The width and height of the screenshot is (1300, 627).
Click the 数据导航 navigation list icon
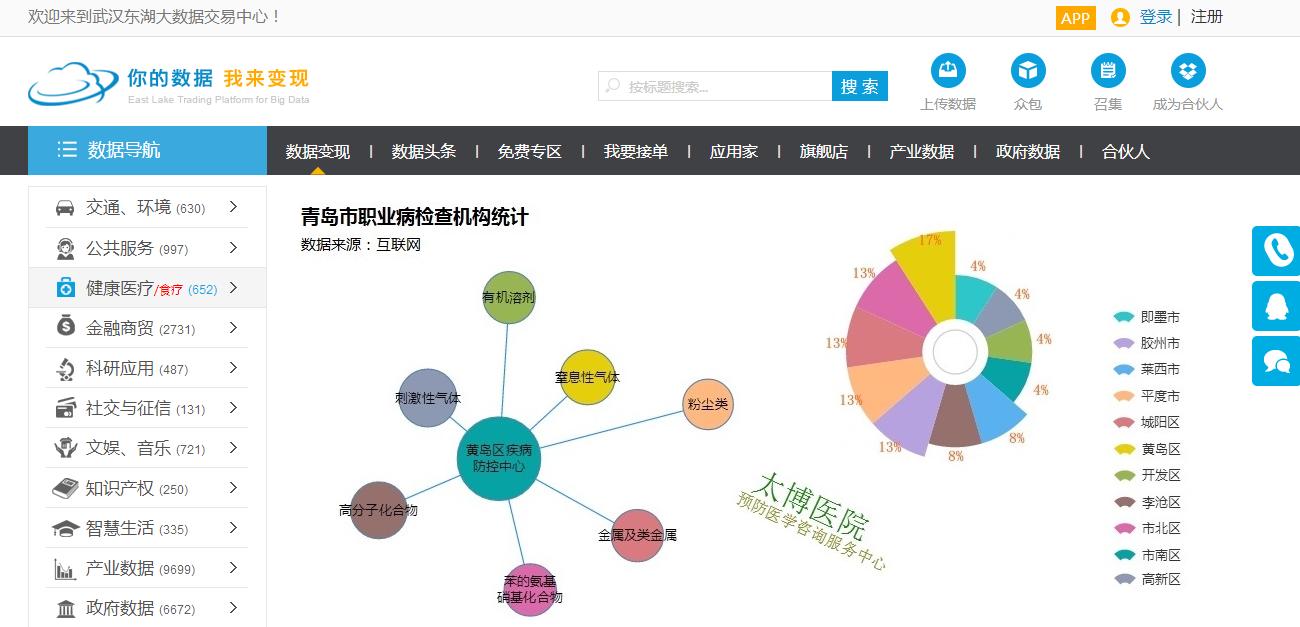(66, 149)
